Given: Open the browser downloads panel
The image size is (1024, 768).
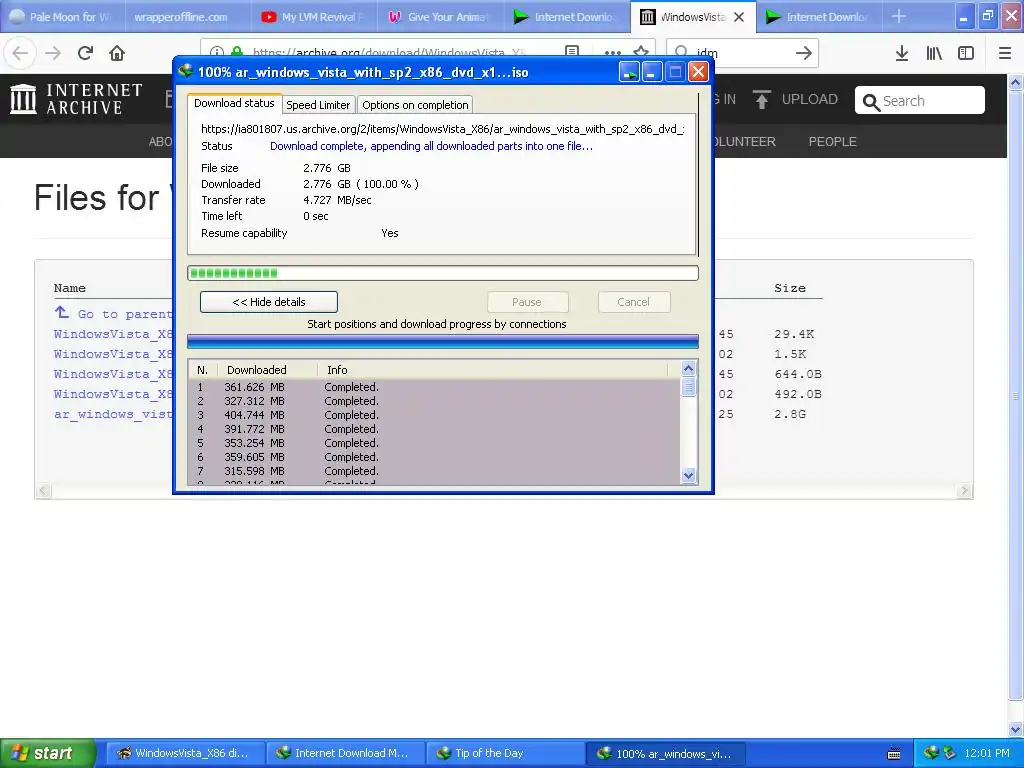Looking at the screenshot, I should (901, 53).
